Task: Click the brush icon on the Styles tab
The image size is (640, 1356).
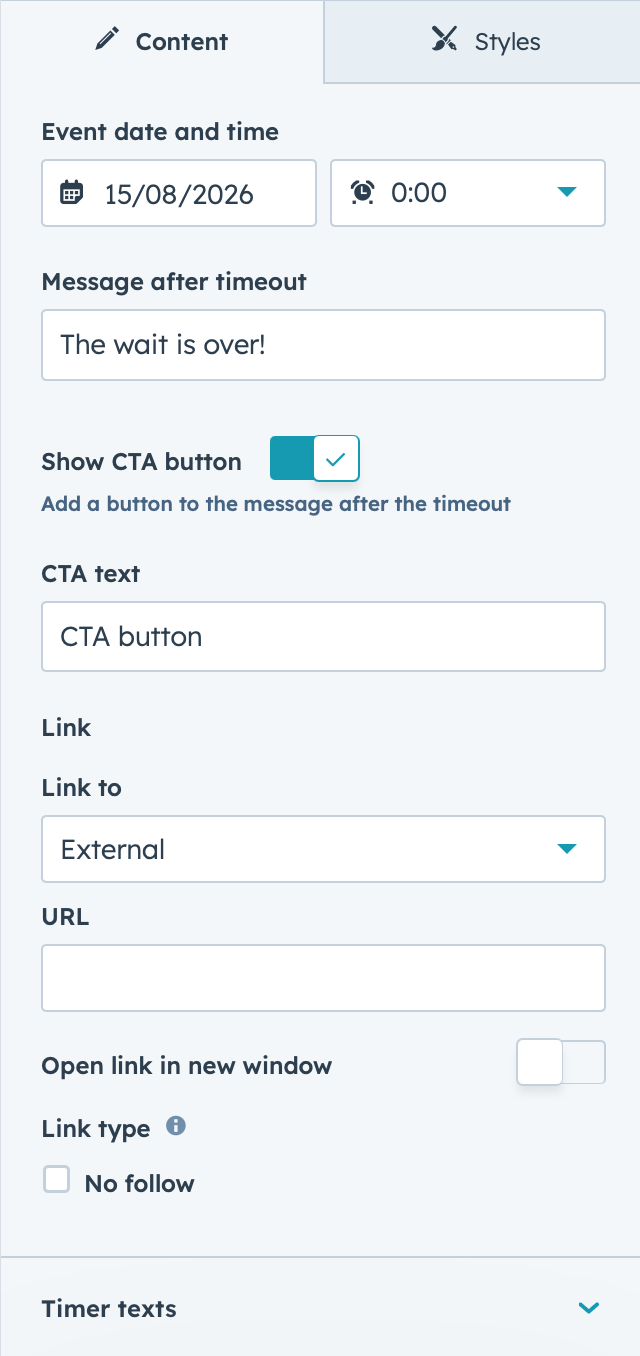Action: click(x=445, y=40)
